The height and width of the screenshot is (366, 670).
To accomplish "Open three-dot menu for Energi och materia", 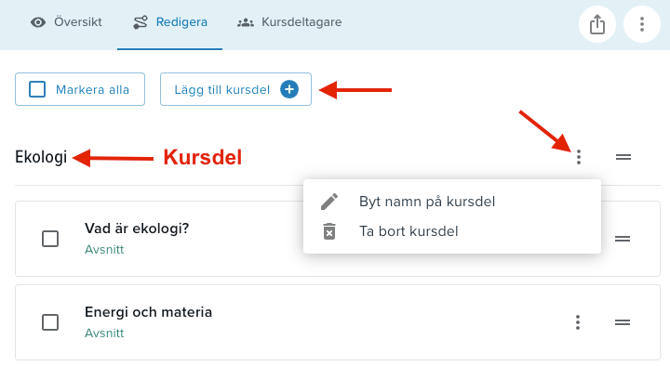I will point(578,322).
